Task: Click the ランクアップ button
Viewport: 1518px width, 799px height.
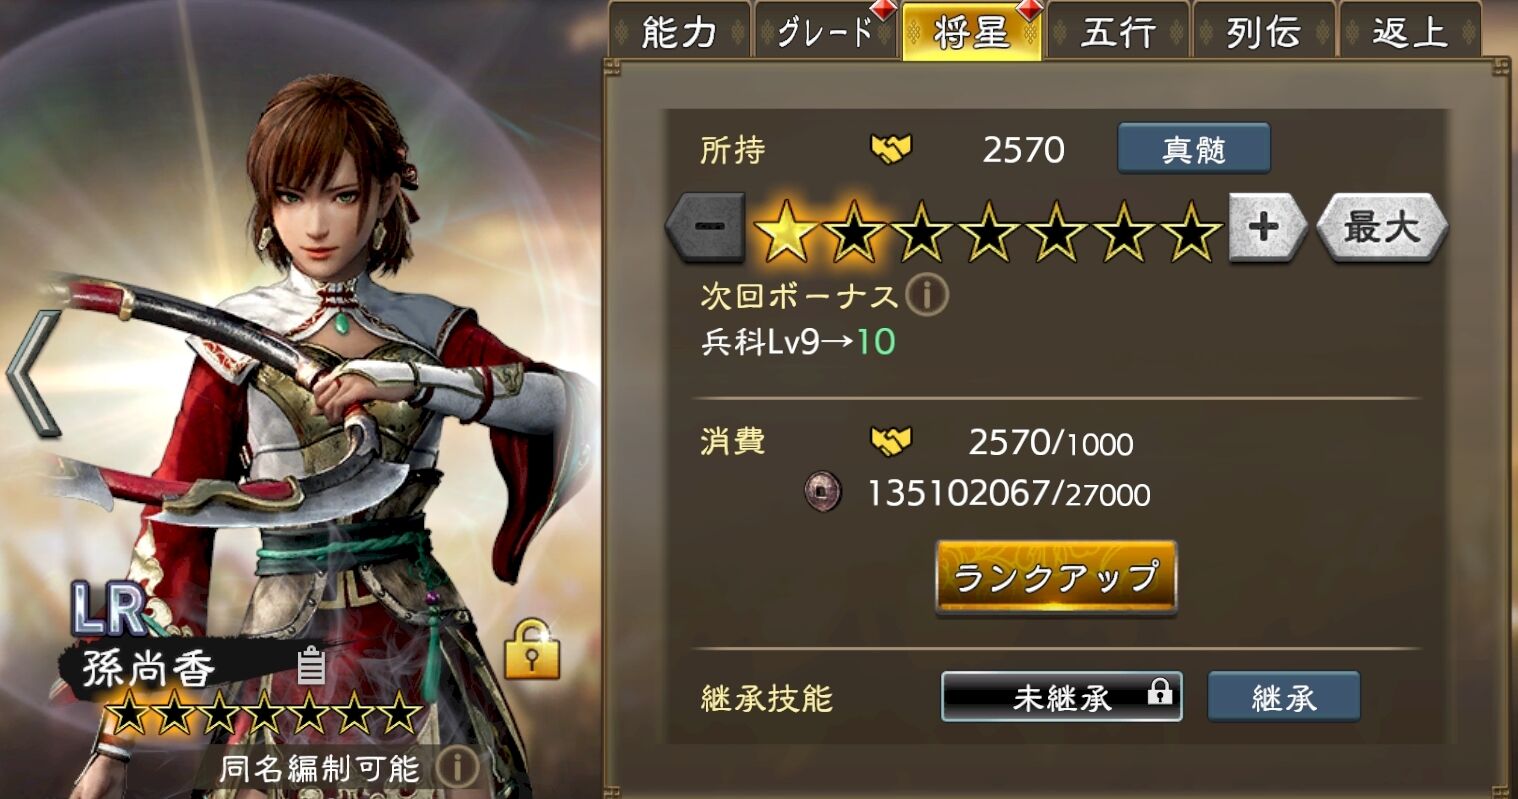Action: [1056, 577]
